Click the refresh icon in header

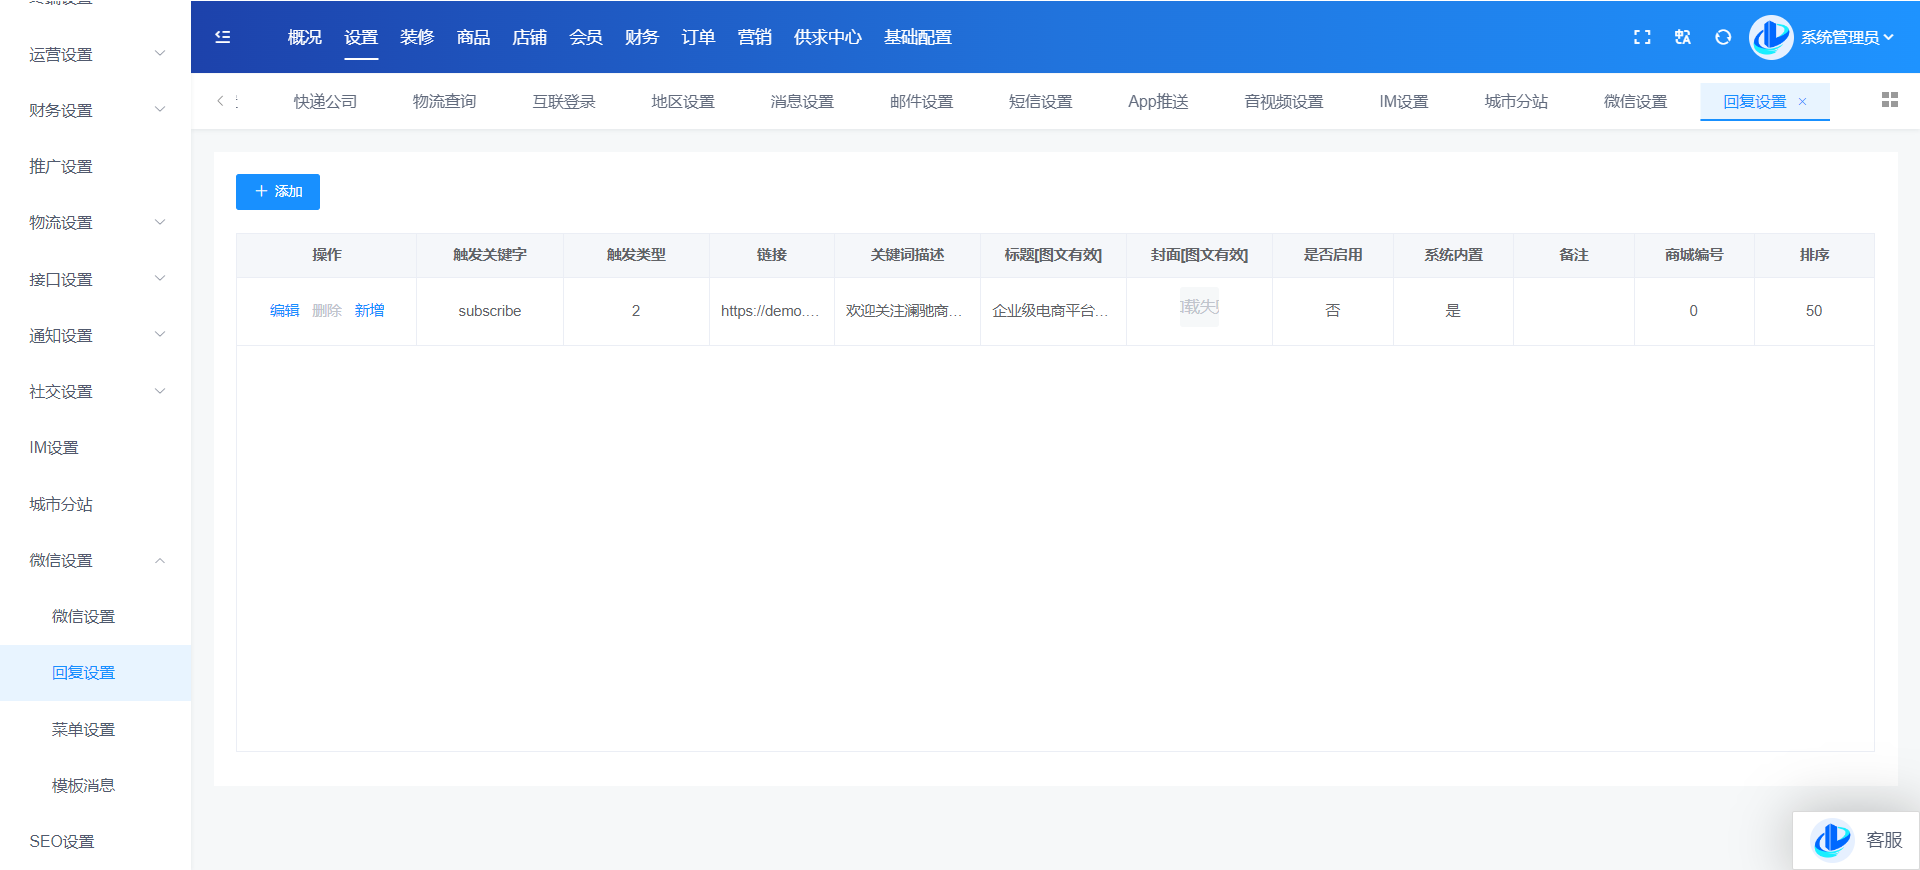coord(1723,37)
